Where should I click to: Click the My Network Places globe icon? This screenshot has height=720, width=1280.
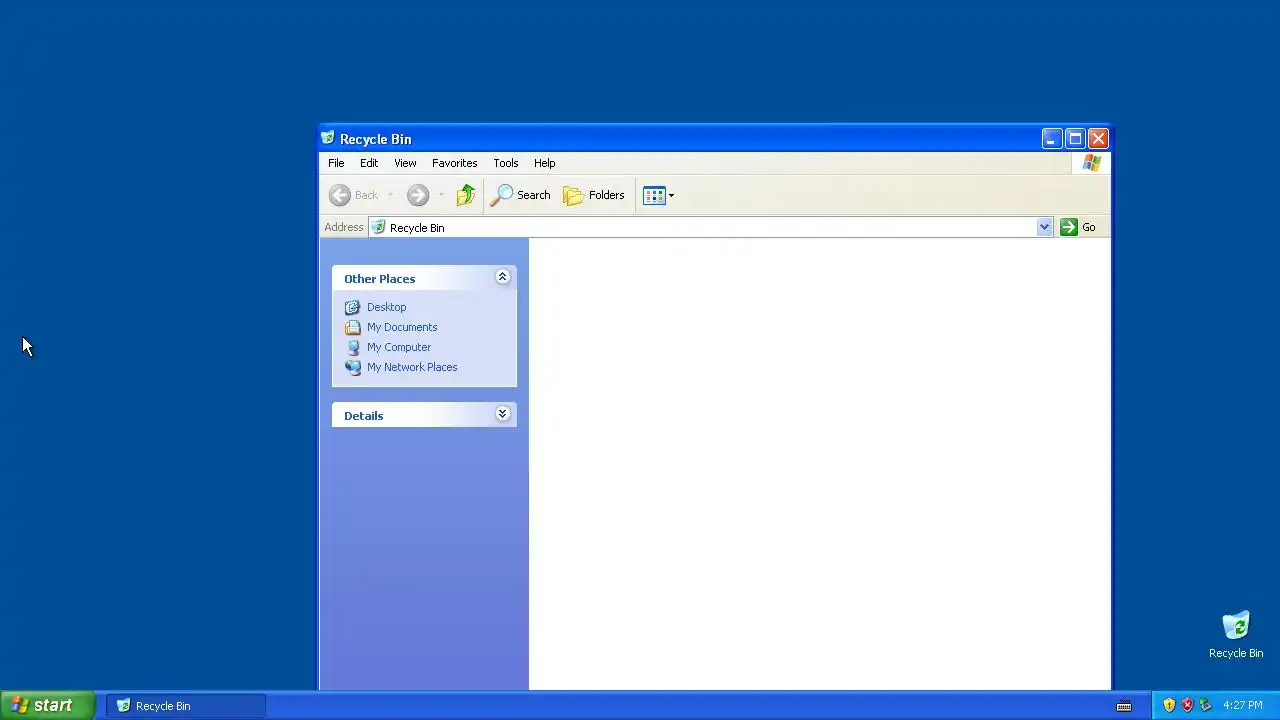point(352,367)
